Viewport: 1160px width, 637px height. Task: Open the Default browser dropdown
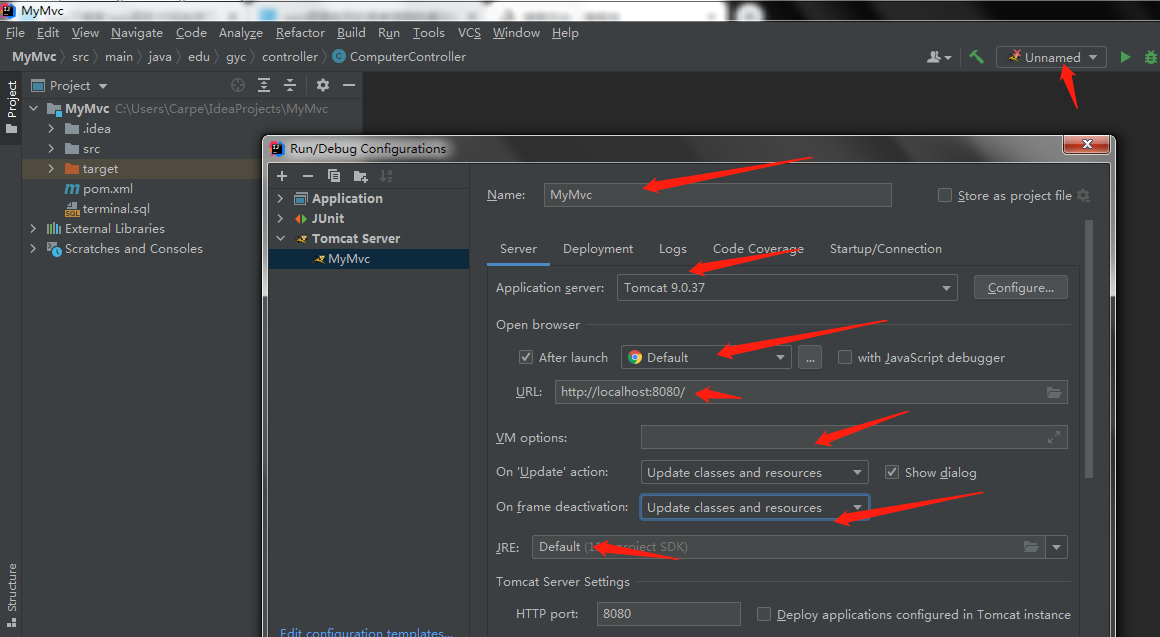[x=707, y=357]
